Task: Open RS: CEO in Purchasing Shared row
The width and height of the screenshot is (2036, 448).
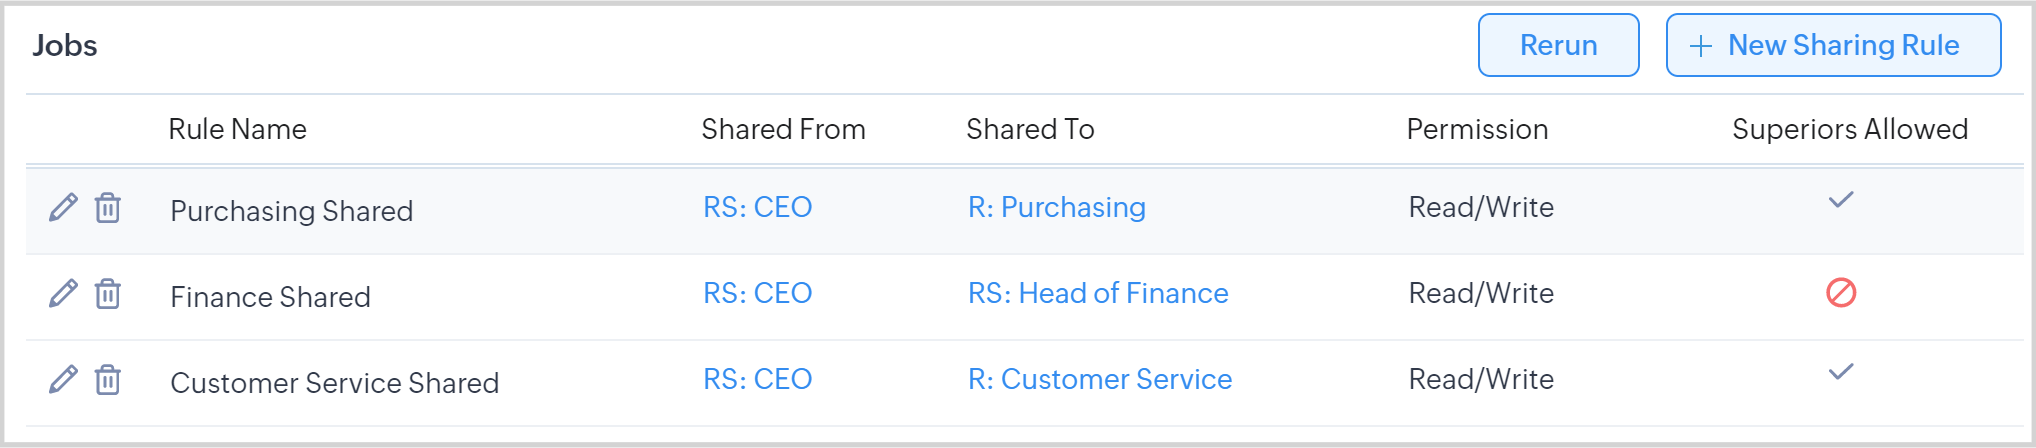Action: point(757,207)
